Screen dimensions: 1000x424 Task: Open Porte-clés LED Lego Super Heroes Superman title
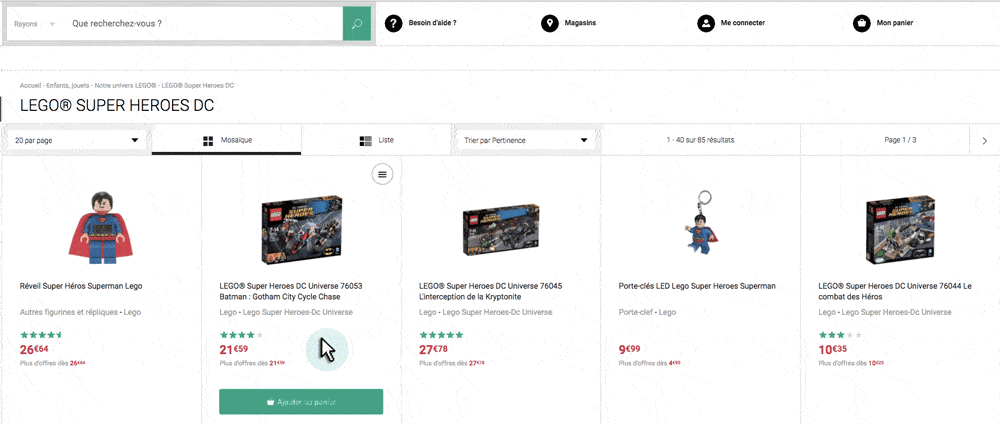click(x=697, y=286)
